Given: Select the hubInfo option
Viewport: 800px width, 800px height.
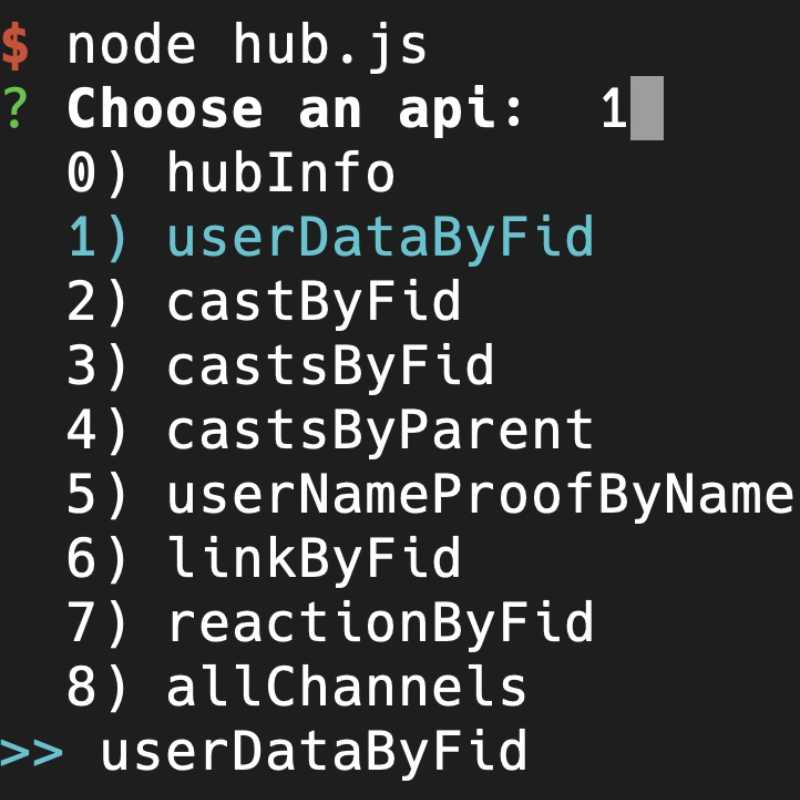Looking at the screenshot, I should pos(281,174).
